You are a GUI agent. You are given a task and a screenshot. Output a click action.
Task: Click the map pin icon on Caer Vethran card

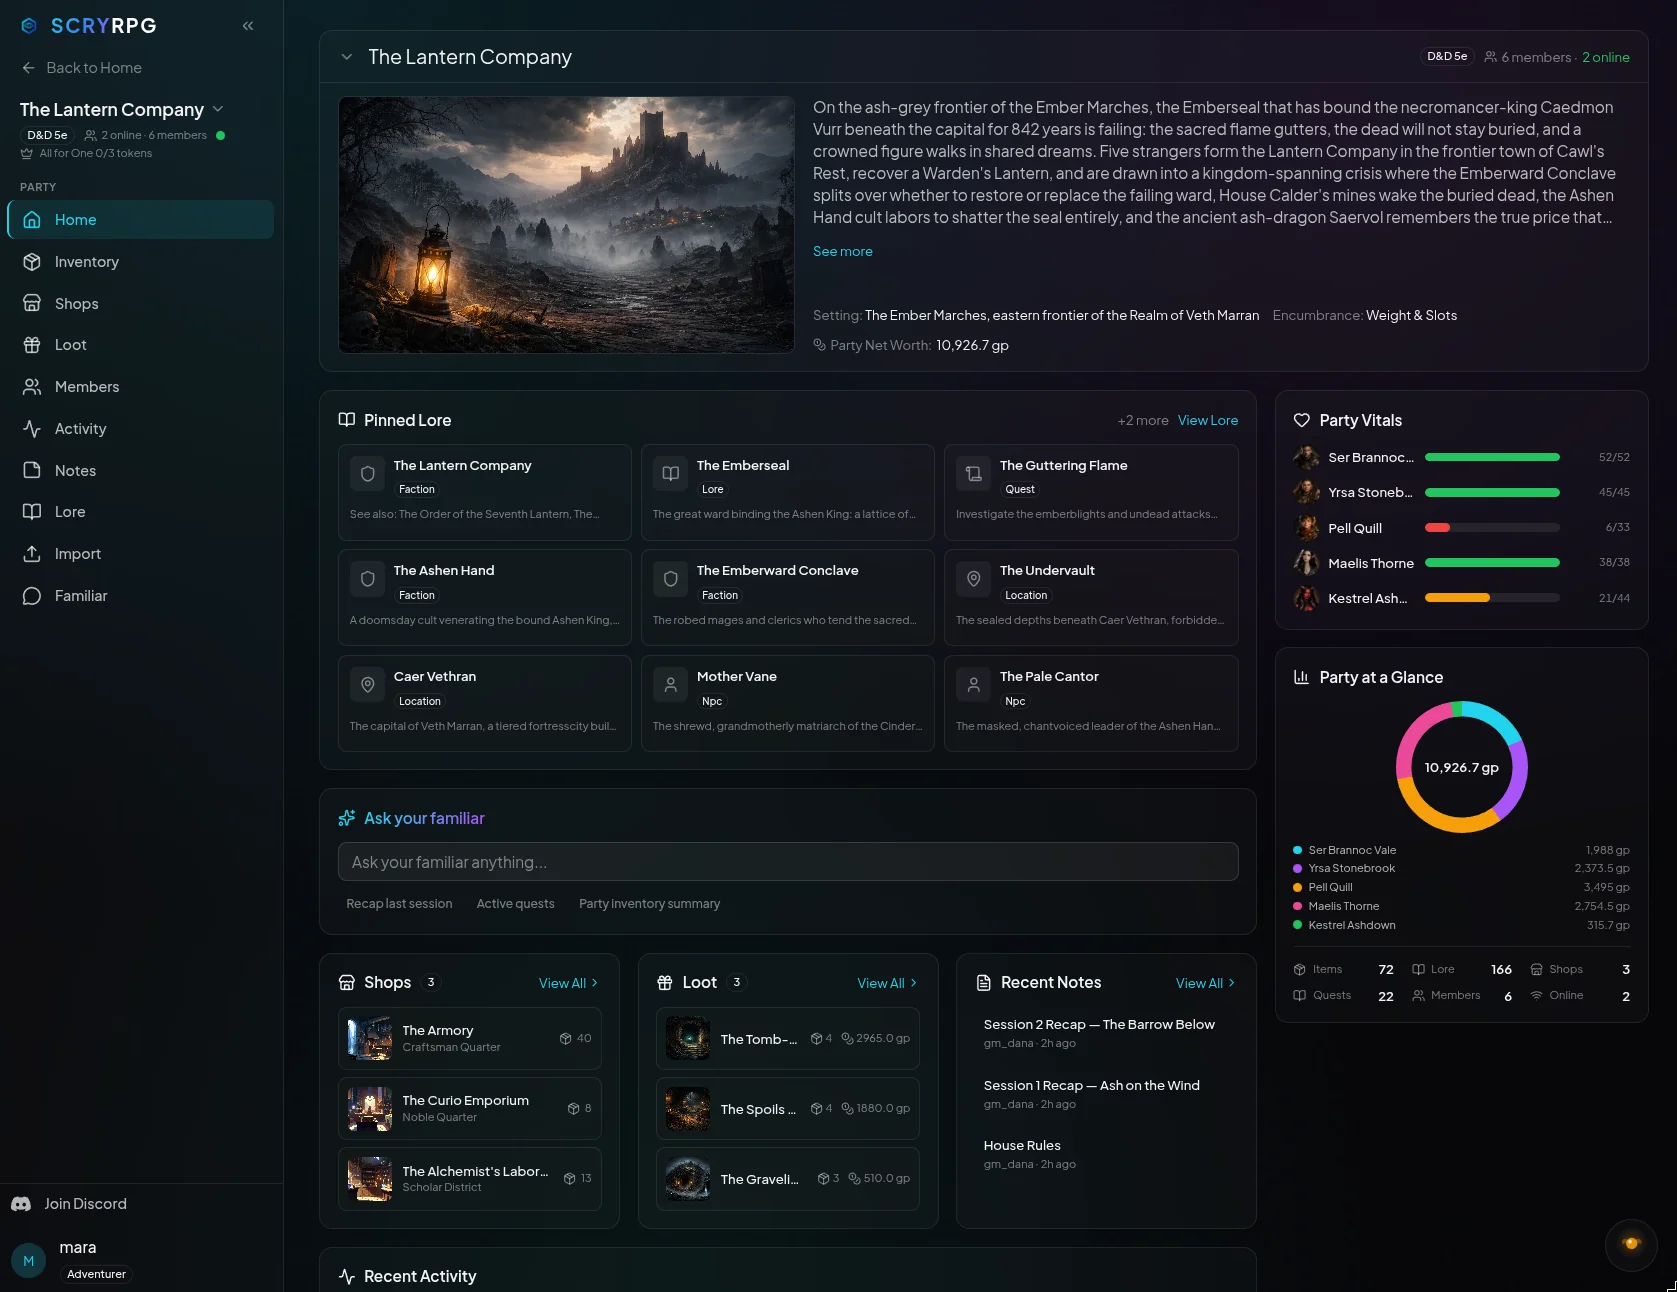pyautogui.click(x=368, y=685)
